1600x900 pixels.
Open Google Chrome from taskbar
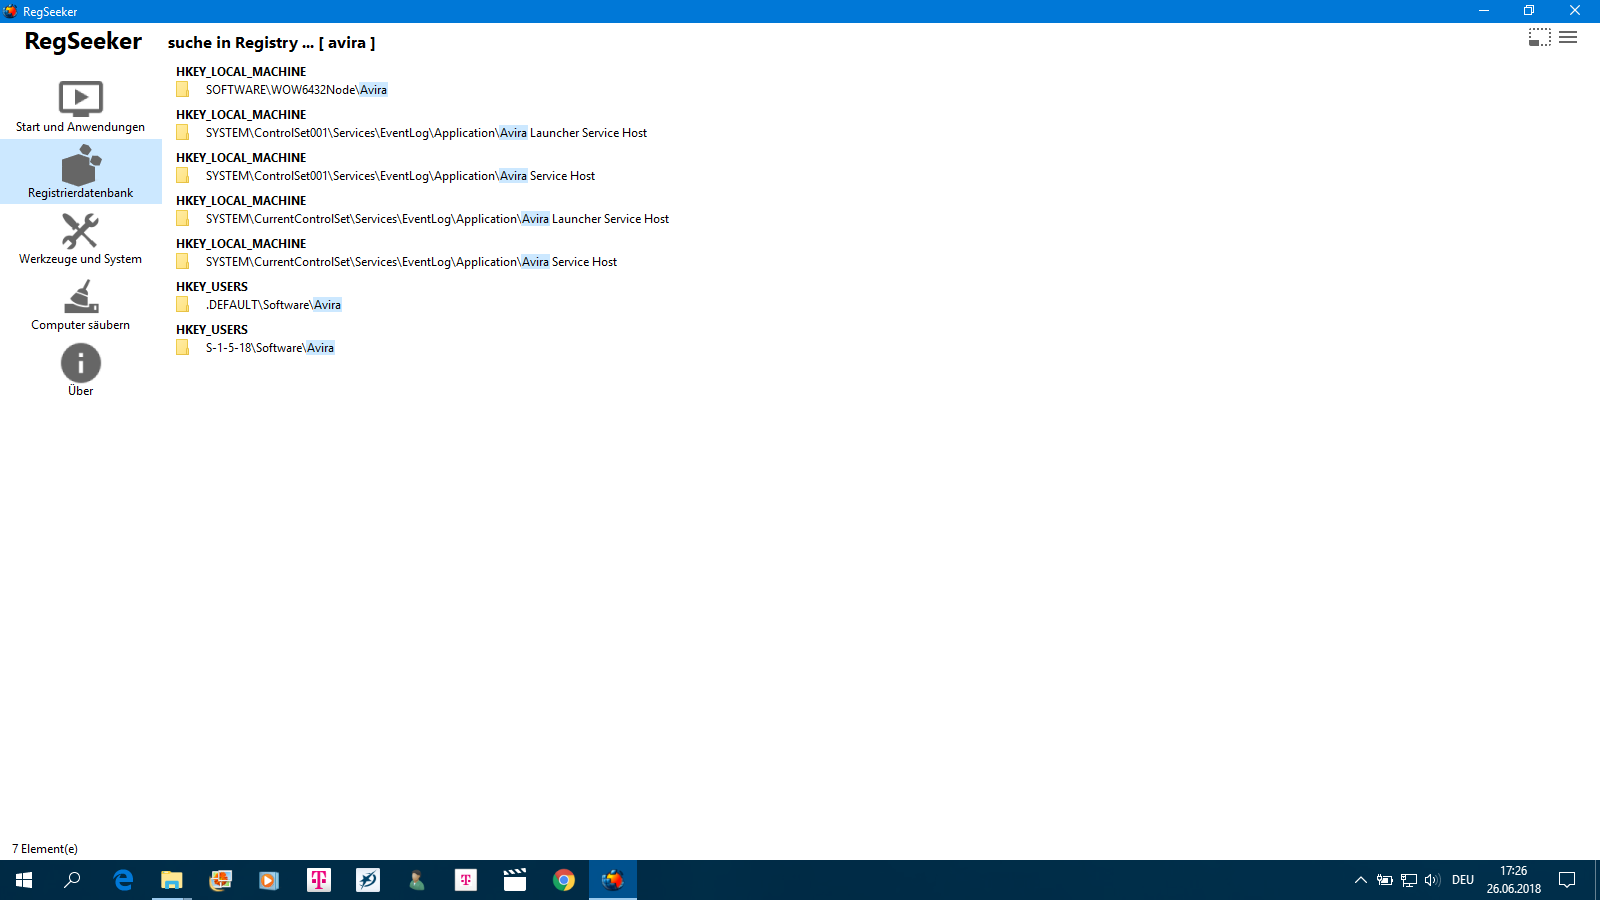click(x=564, y=880)
